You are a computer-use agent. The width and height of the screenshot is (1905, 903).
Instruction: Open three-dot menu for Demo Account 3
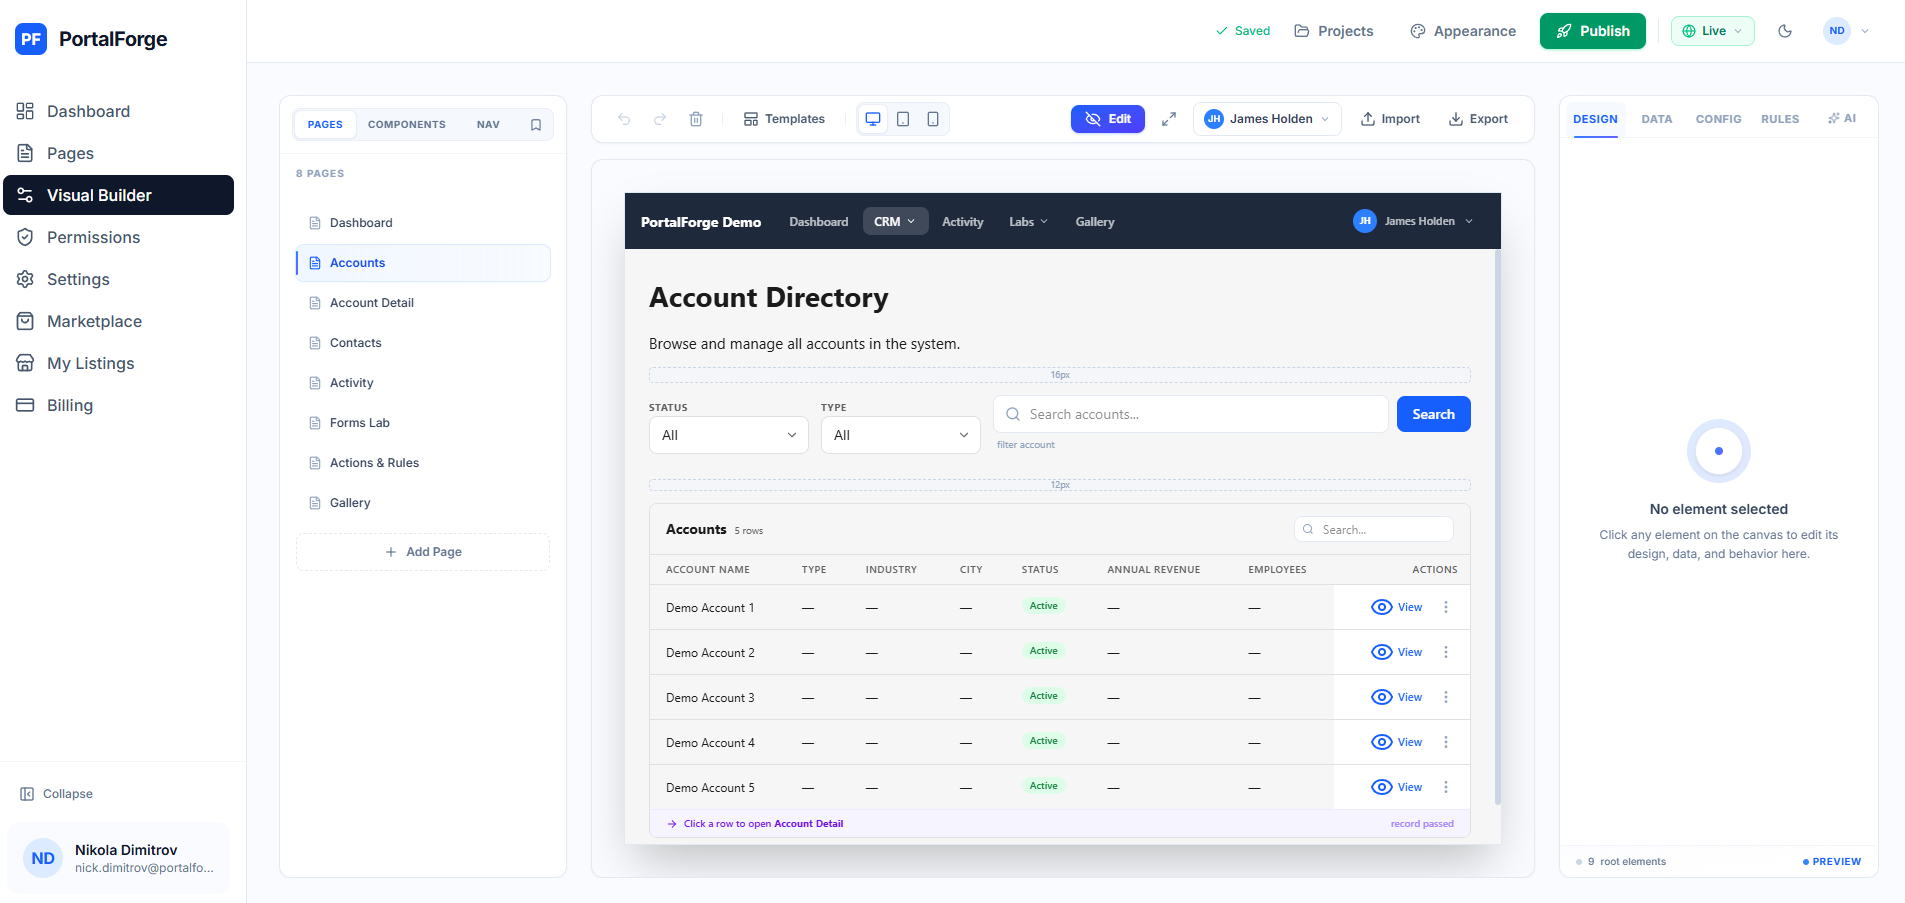[1446, 697]
